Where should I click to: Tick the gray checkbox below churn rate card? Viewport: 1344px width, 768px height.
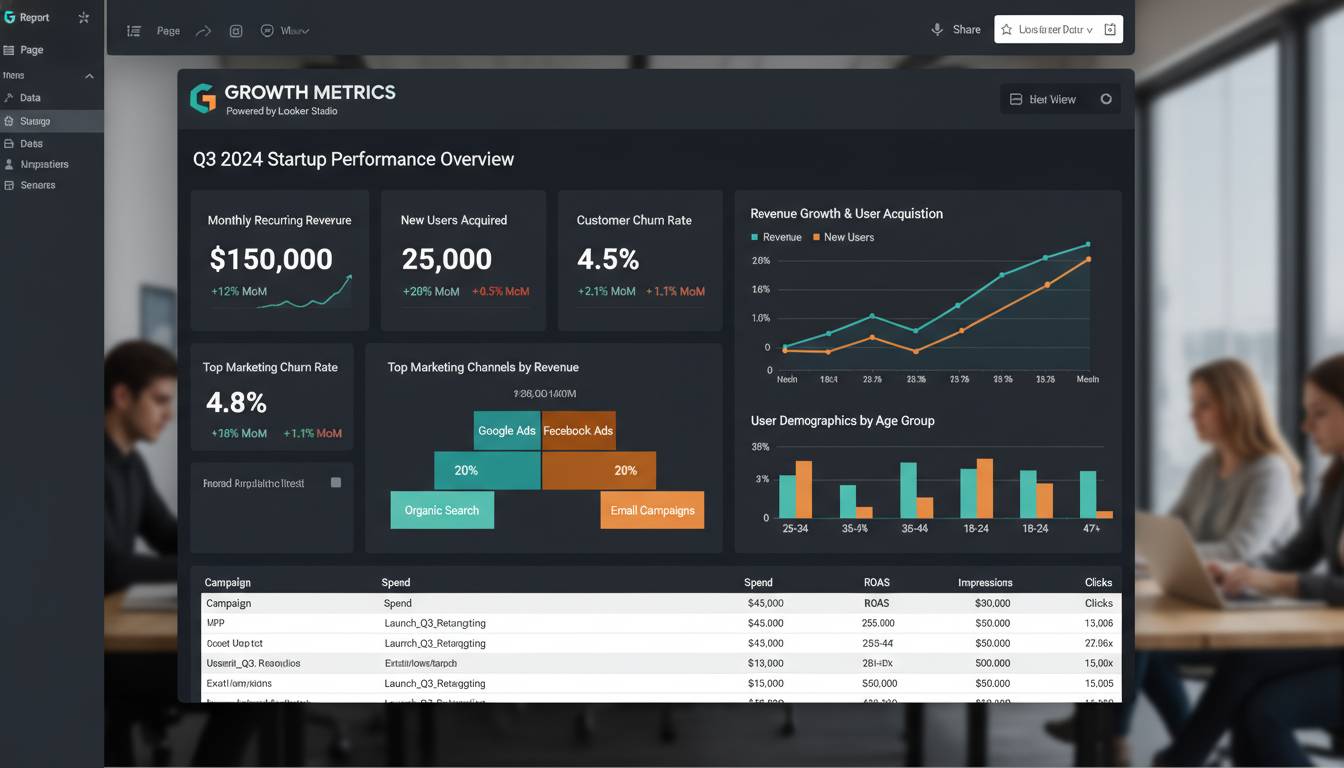336,482
